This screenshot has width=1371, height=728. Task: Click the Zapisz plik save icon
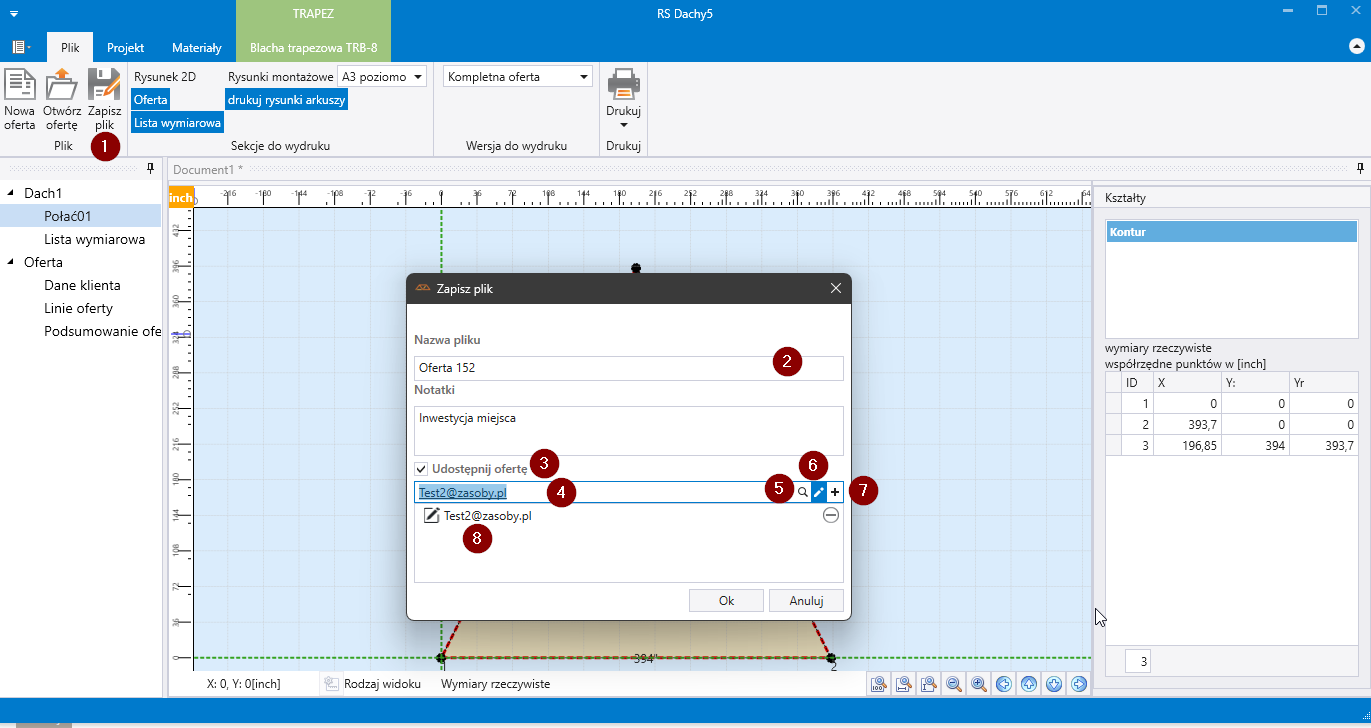click(x=105, y=86)
